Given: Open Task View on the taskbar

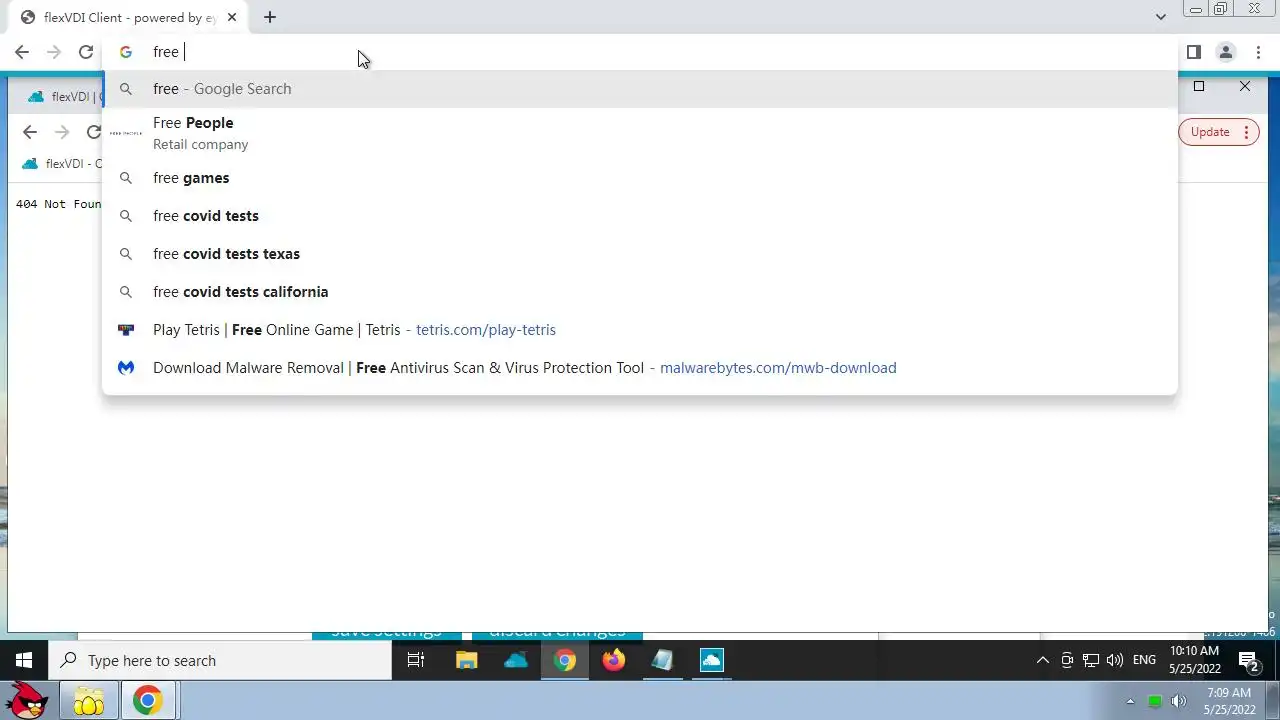Looking at the screenshot, I should tap(416, 660).
